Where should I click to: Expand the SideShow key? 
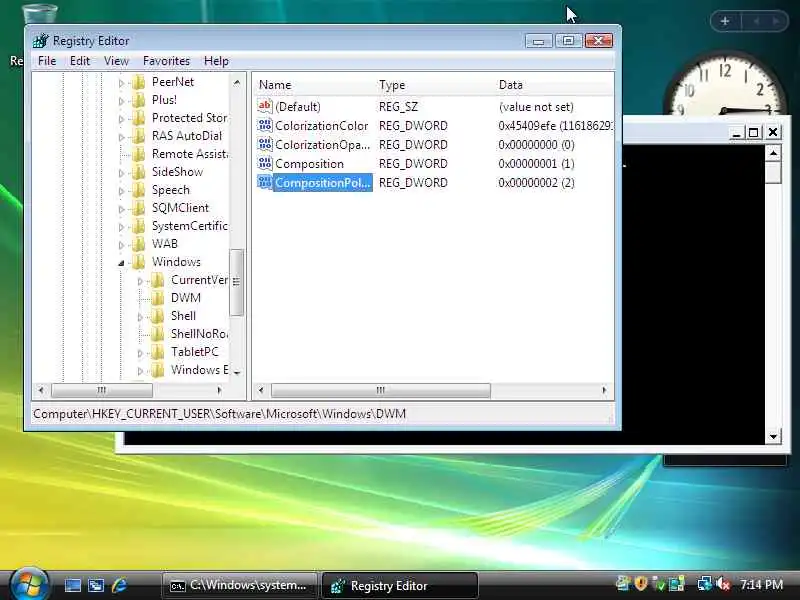pos(121,173)
